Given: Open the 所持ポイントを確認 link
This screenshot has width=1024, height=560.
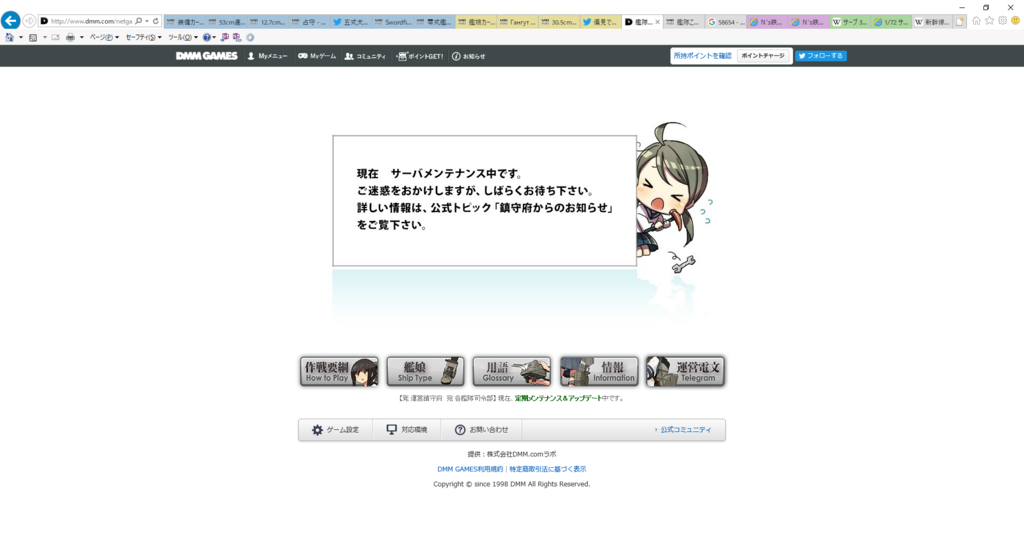Looking at the screenshot, I should (703, 56).
